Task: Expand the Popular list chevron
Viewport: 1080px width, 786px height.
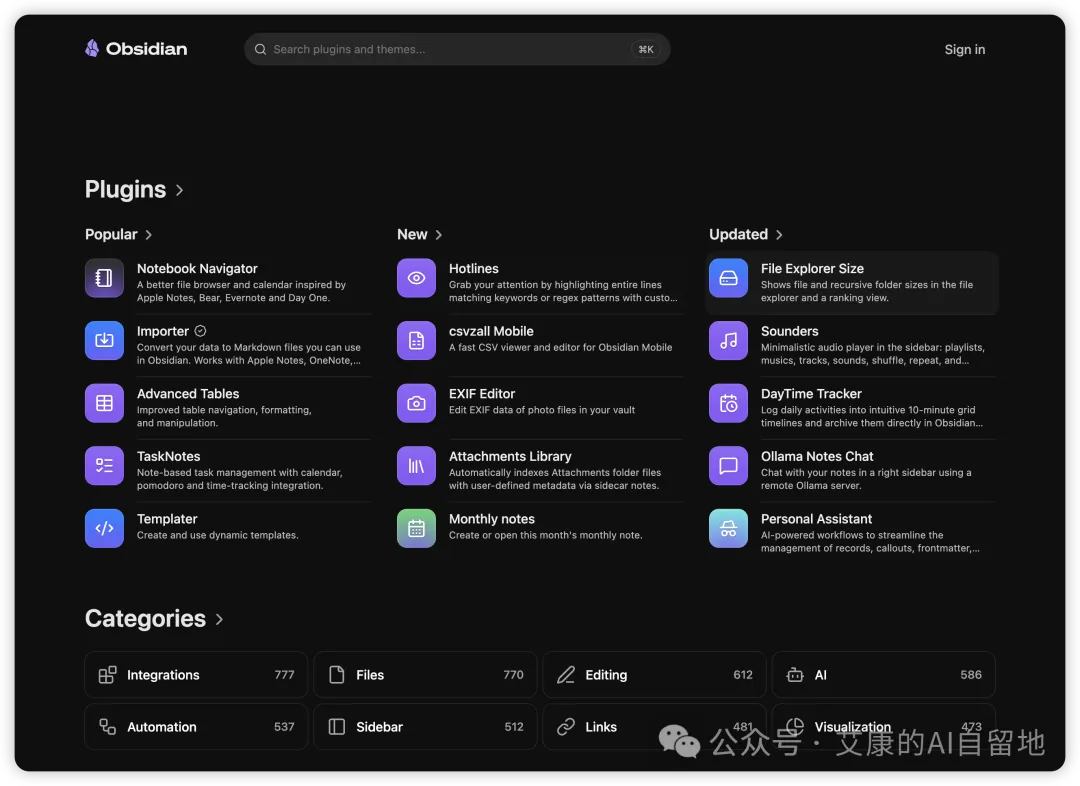Action: click(x=149, y=235)
